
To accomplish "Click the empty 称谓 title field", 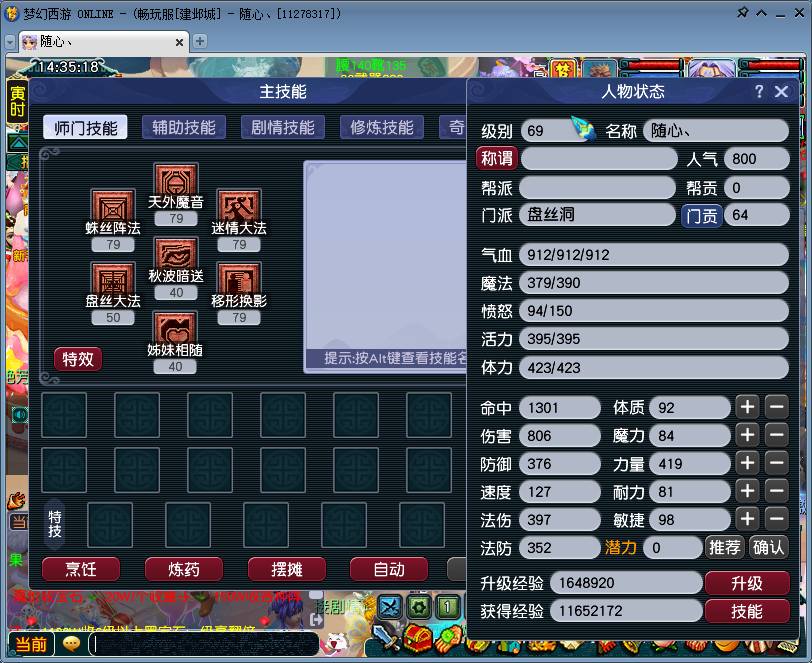I will (599, 158).
